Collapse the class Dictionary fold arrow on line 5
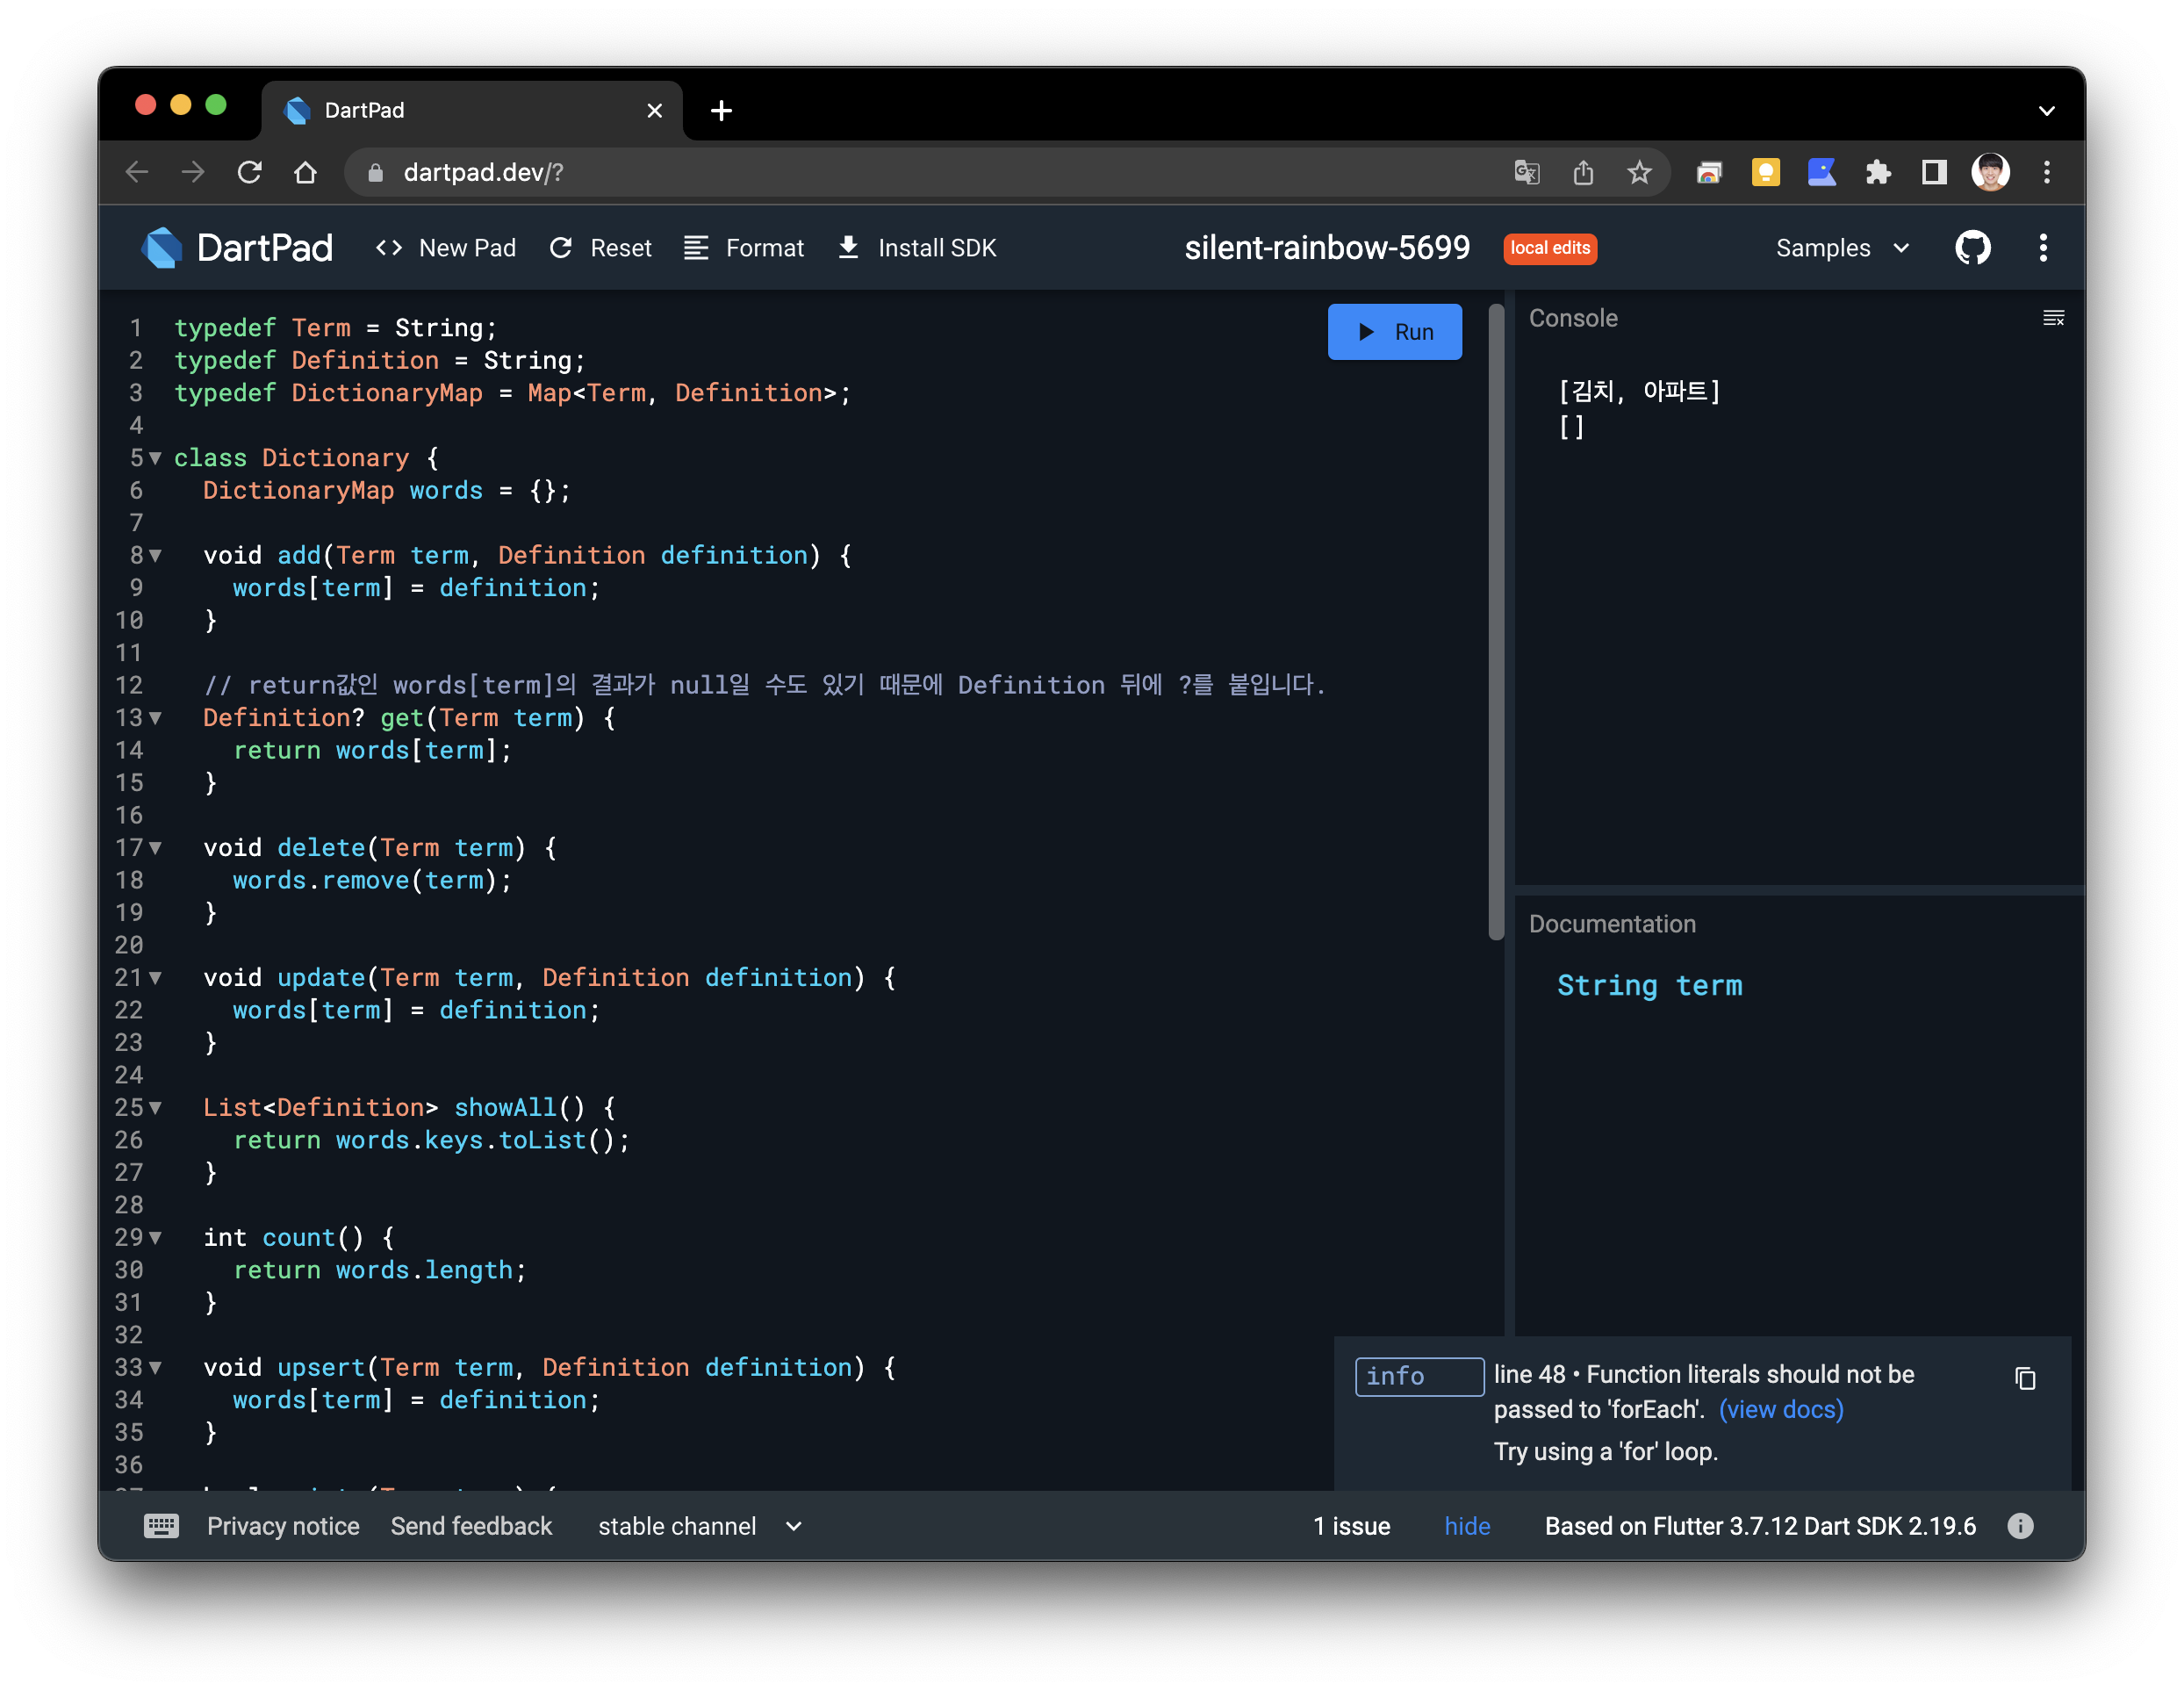 click(x=155, y=458)
